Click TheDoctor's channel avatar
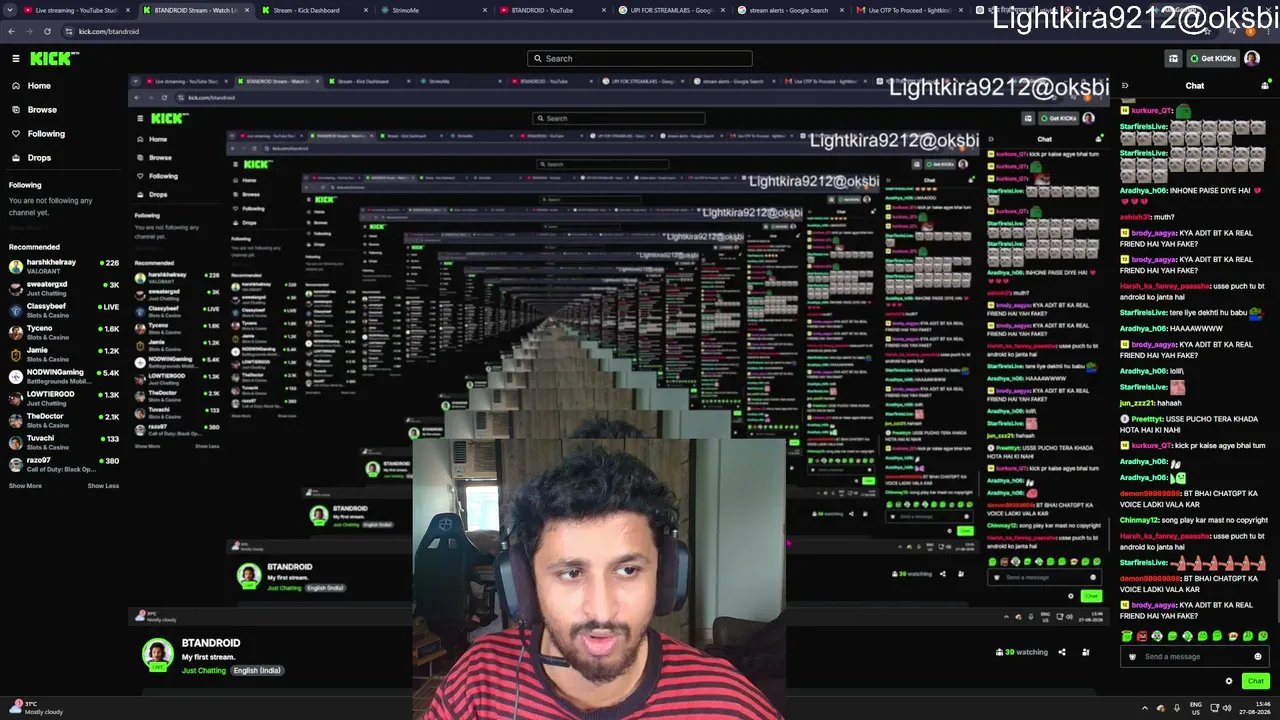This screenshot has width=1280, height=720. click(x=16, y=420)
